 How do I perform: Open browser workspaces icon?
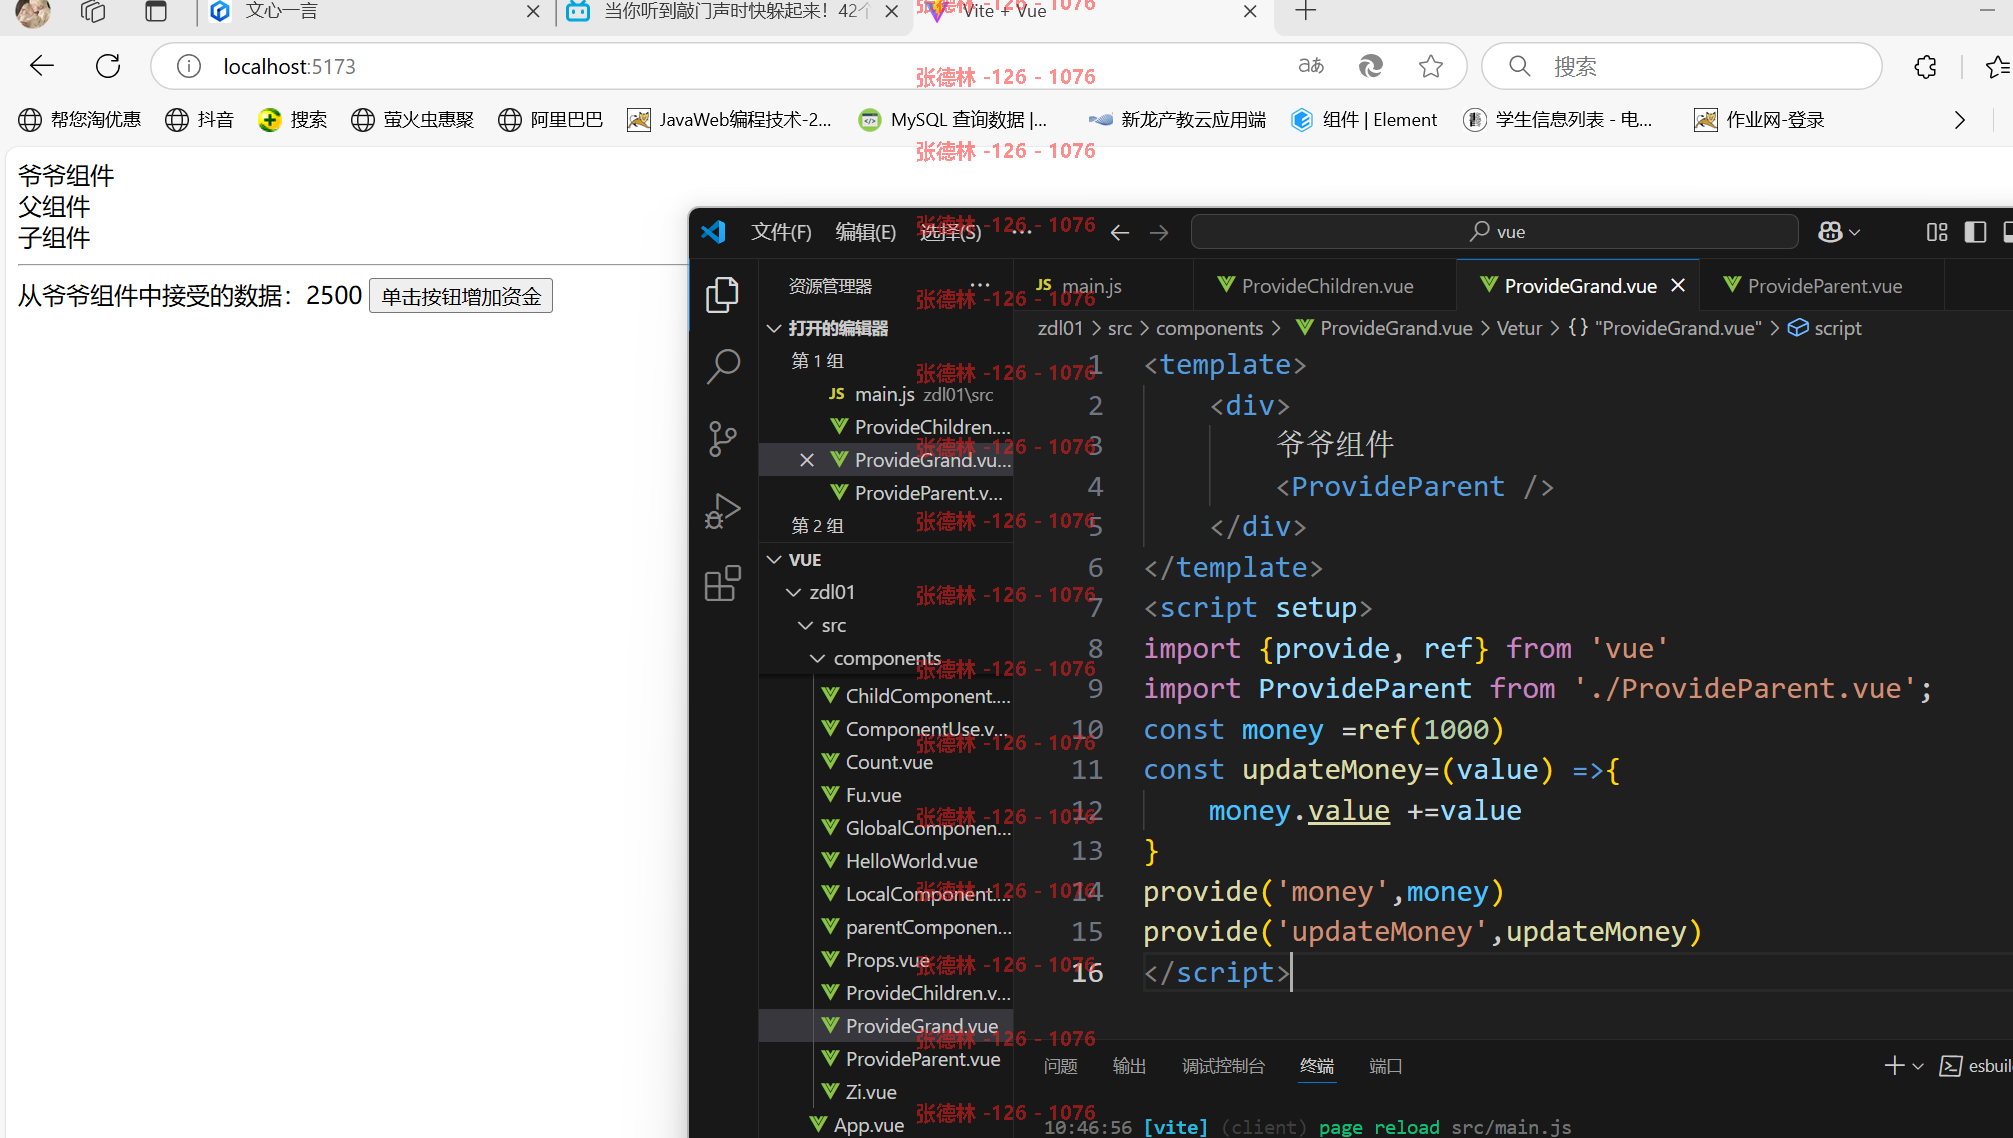93,11
